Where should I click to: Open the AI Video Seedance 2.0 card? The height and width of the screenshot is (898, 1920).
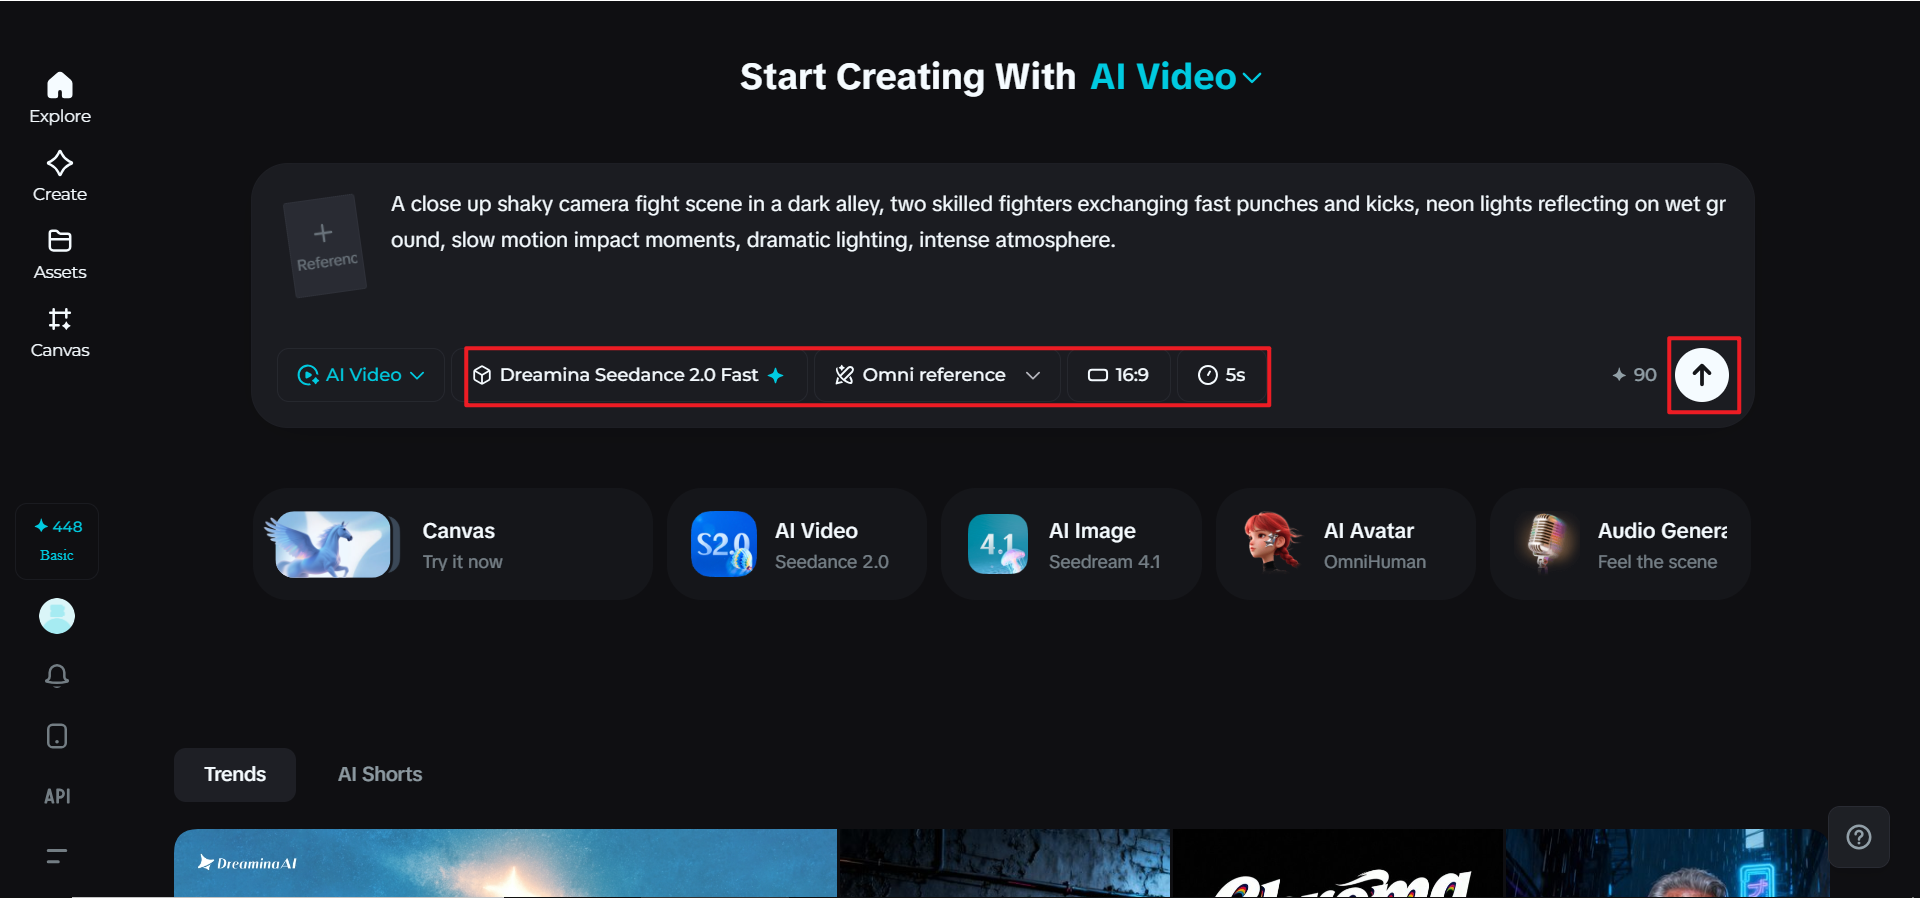797,544
